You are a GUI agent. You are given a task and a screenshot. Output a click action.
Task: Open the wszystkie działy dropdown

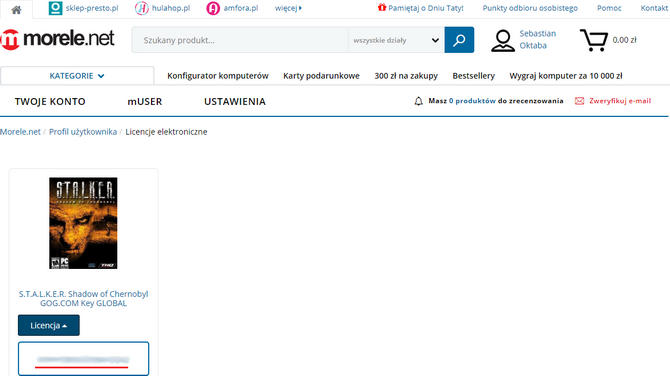pos(396,40)
